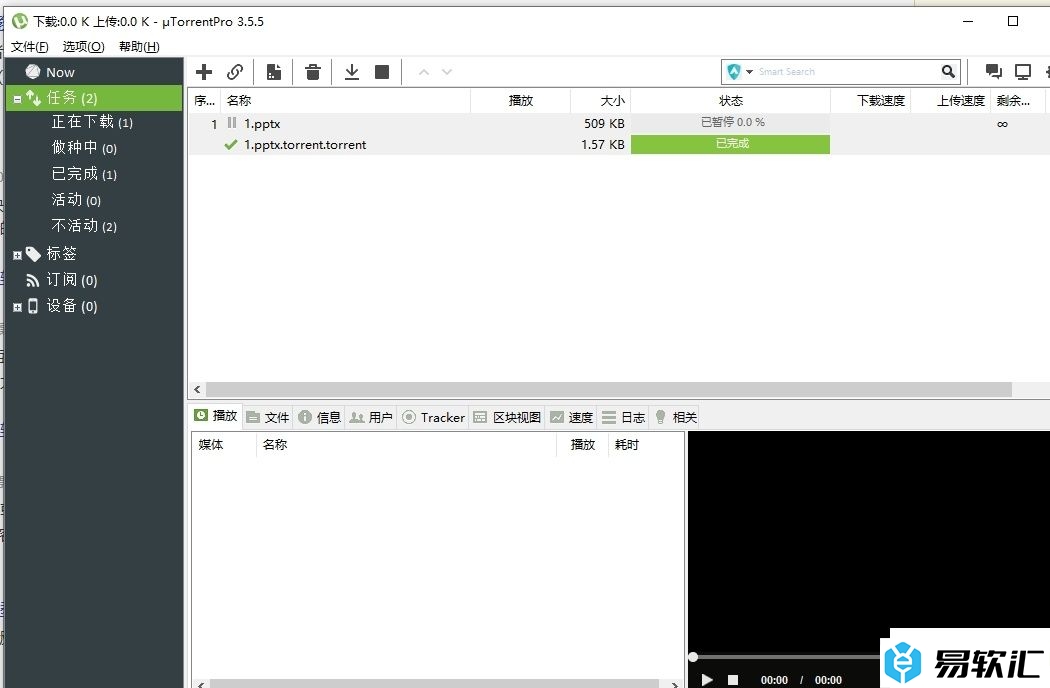This screenshot has height=688, width=1050.
Task: Click the Remove Torrent trash icon
Action: click(313, 72)
